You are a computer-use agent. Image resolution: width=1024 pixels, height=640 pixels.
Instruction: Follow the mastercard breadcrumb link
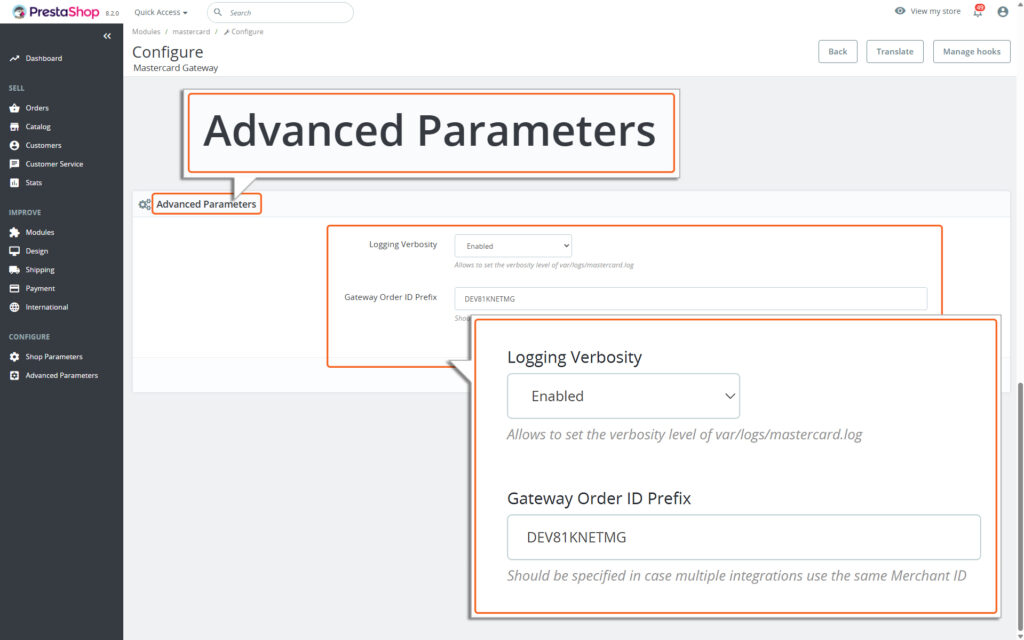tap(191, 31)
